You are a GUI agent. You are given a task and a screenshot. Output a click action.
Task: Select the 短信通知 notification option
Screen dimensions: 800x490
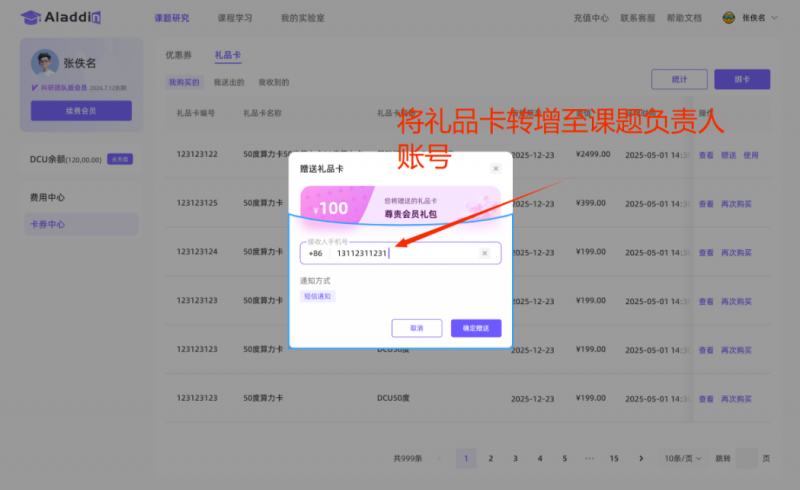click(x=319, y=296)
